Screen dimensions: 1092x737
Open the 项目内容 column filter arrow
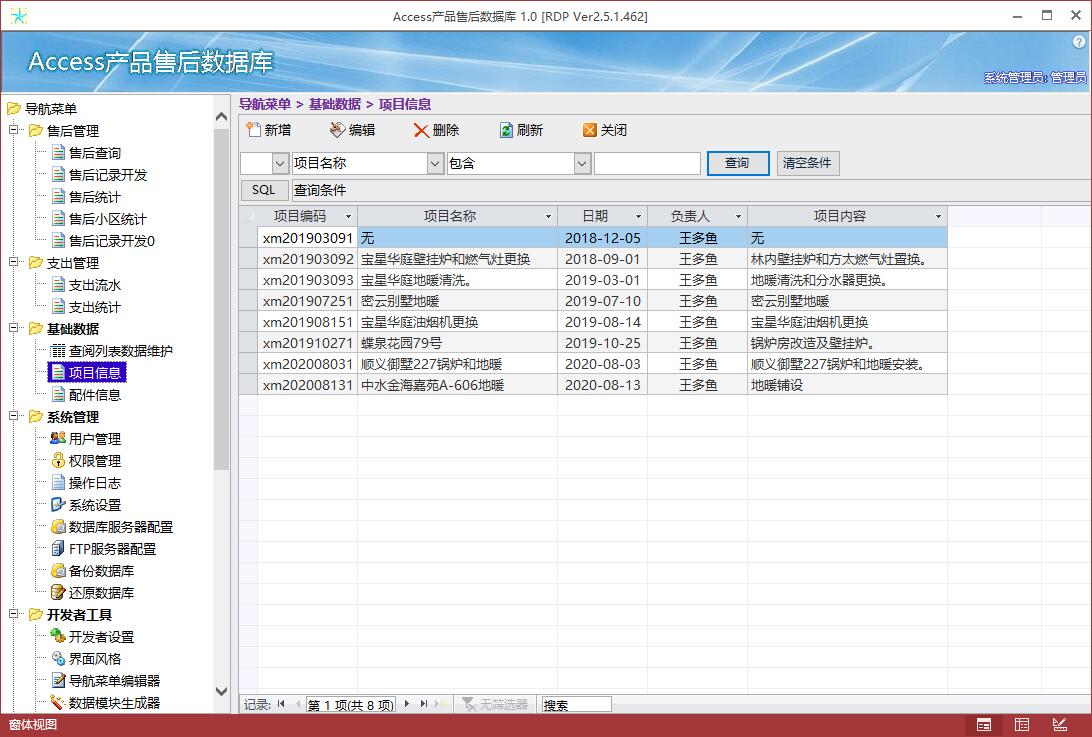click(x=938, y=217)
